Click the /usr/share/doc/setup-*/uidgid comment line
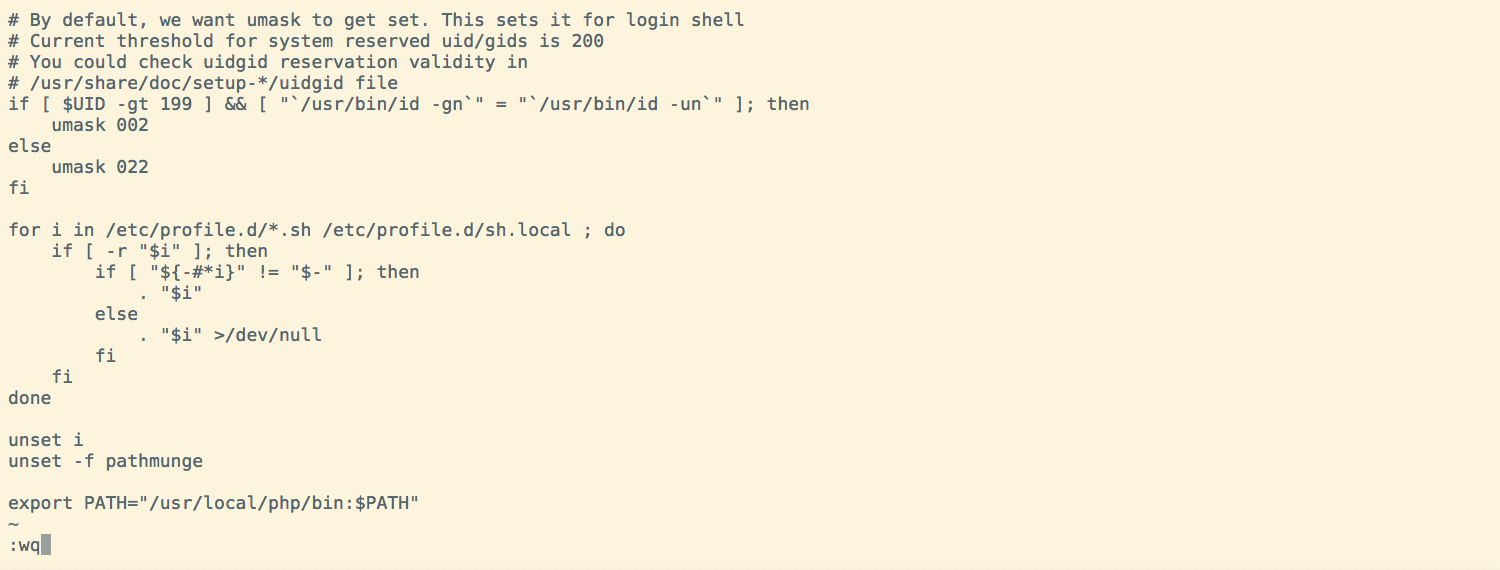Image resolution: width=1500 pixels, height=570 pixels. tap(203, 83)
